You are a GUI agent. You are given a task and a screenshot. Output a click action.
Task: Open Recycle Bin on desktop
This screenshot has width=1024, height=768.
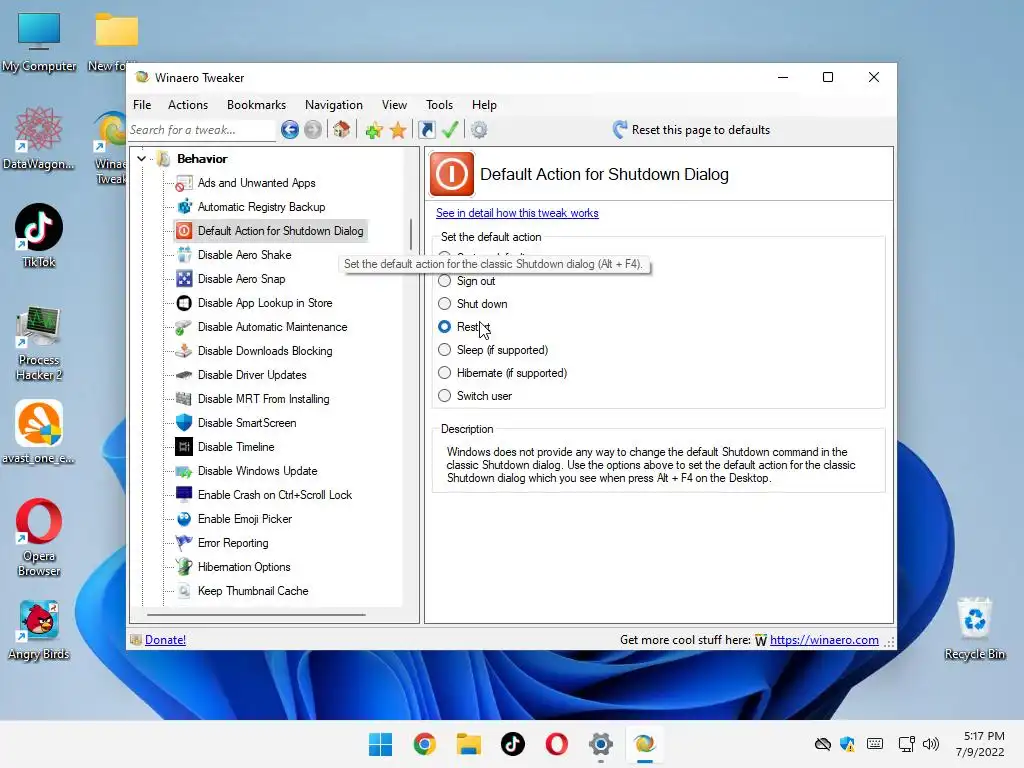pyautogui.click(x=974, y=629)
